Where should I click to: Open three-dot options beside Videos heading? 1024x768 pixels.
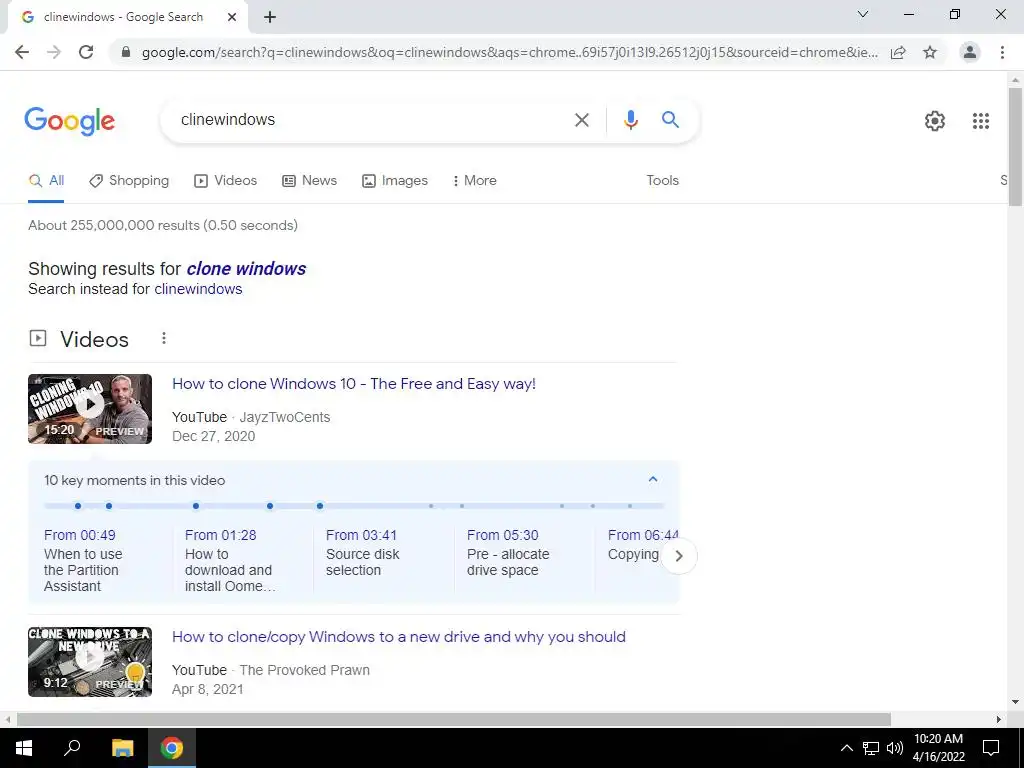[x=164, y=338]
